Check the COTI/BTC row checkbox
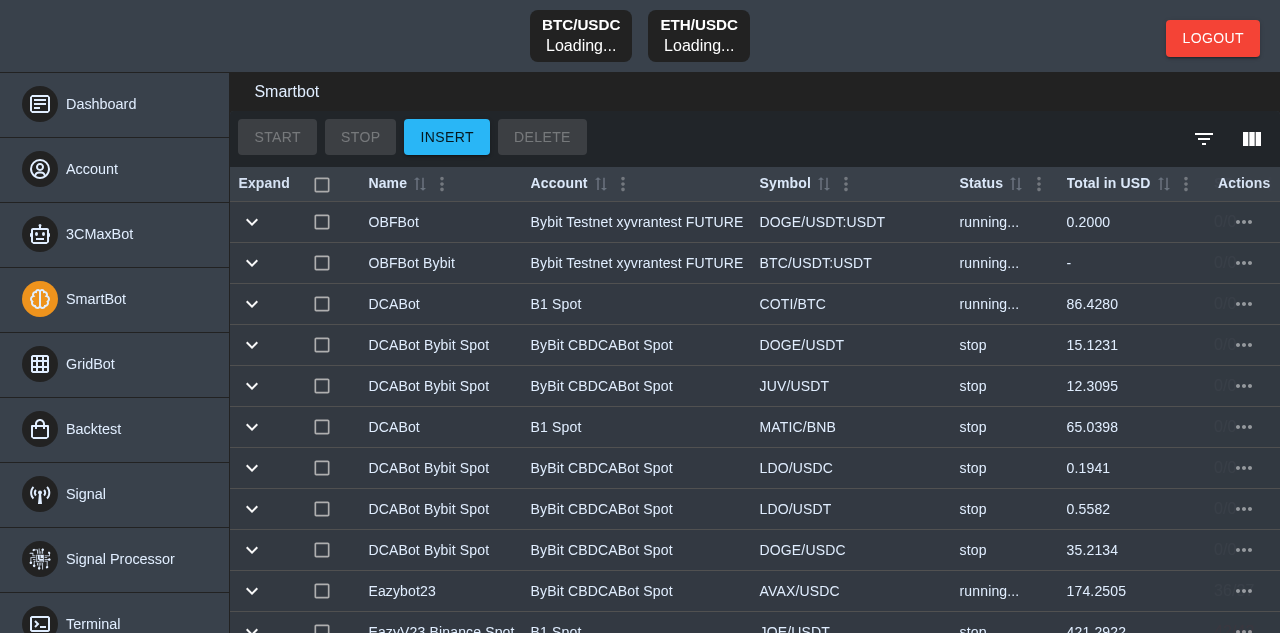Image resolution: width=1280 pixels, height=633 pixels. pyautogui.click(x=322, y=304)
